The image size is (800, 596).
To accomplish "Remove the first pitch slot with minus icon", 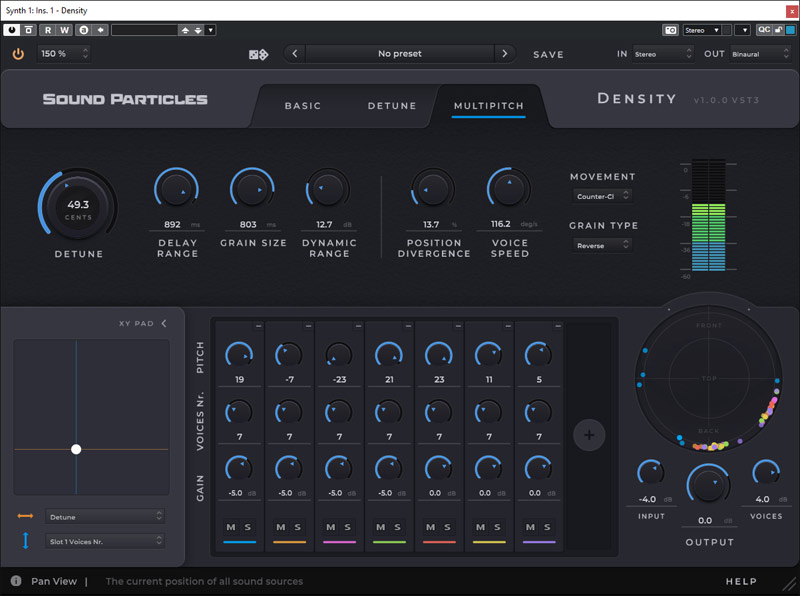I will (257, 327).
